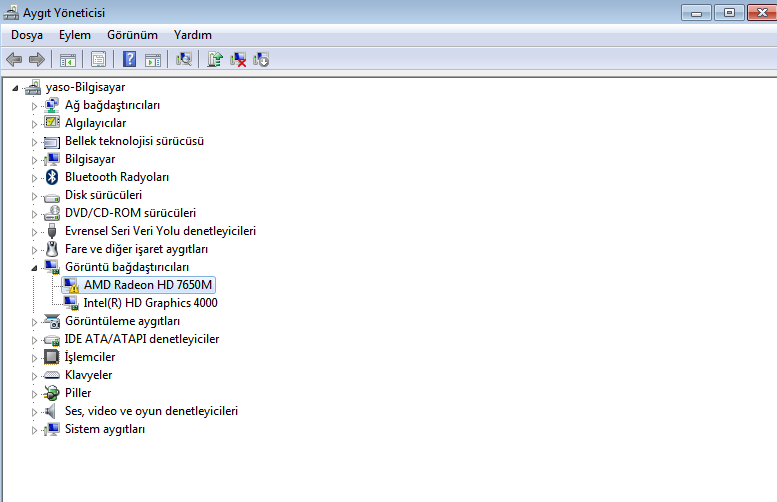Select Ses, video ve oyun denetleyicileri
Image resolution: width=777 pixels, height=502 pixels.
(151, 411)
